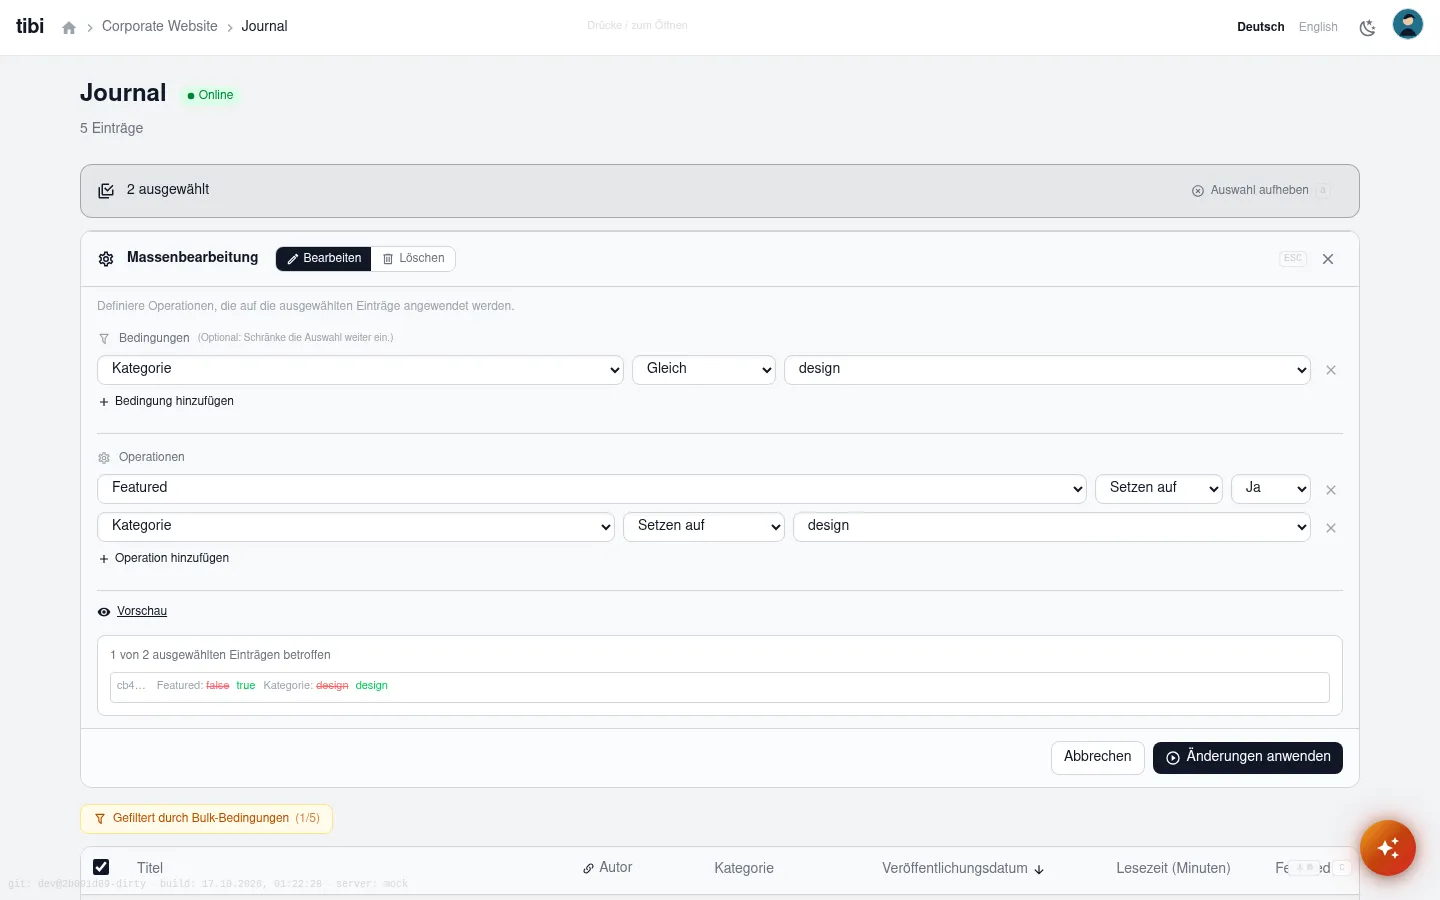The height and width of the screenshot is (900, 1440).
Task: Click the Autor column header
Action: pos(608,868)
